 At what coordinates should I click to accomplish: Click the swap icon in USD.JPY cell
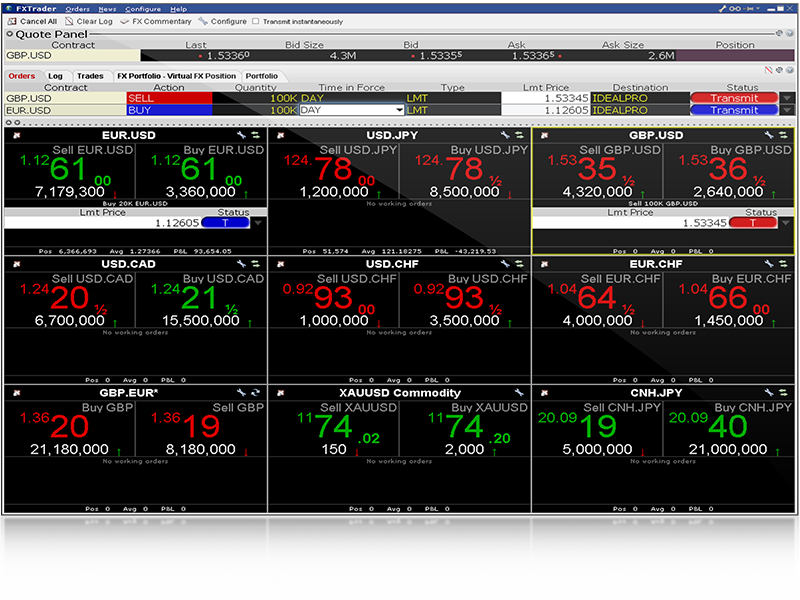point(519,135)
